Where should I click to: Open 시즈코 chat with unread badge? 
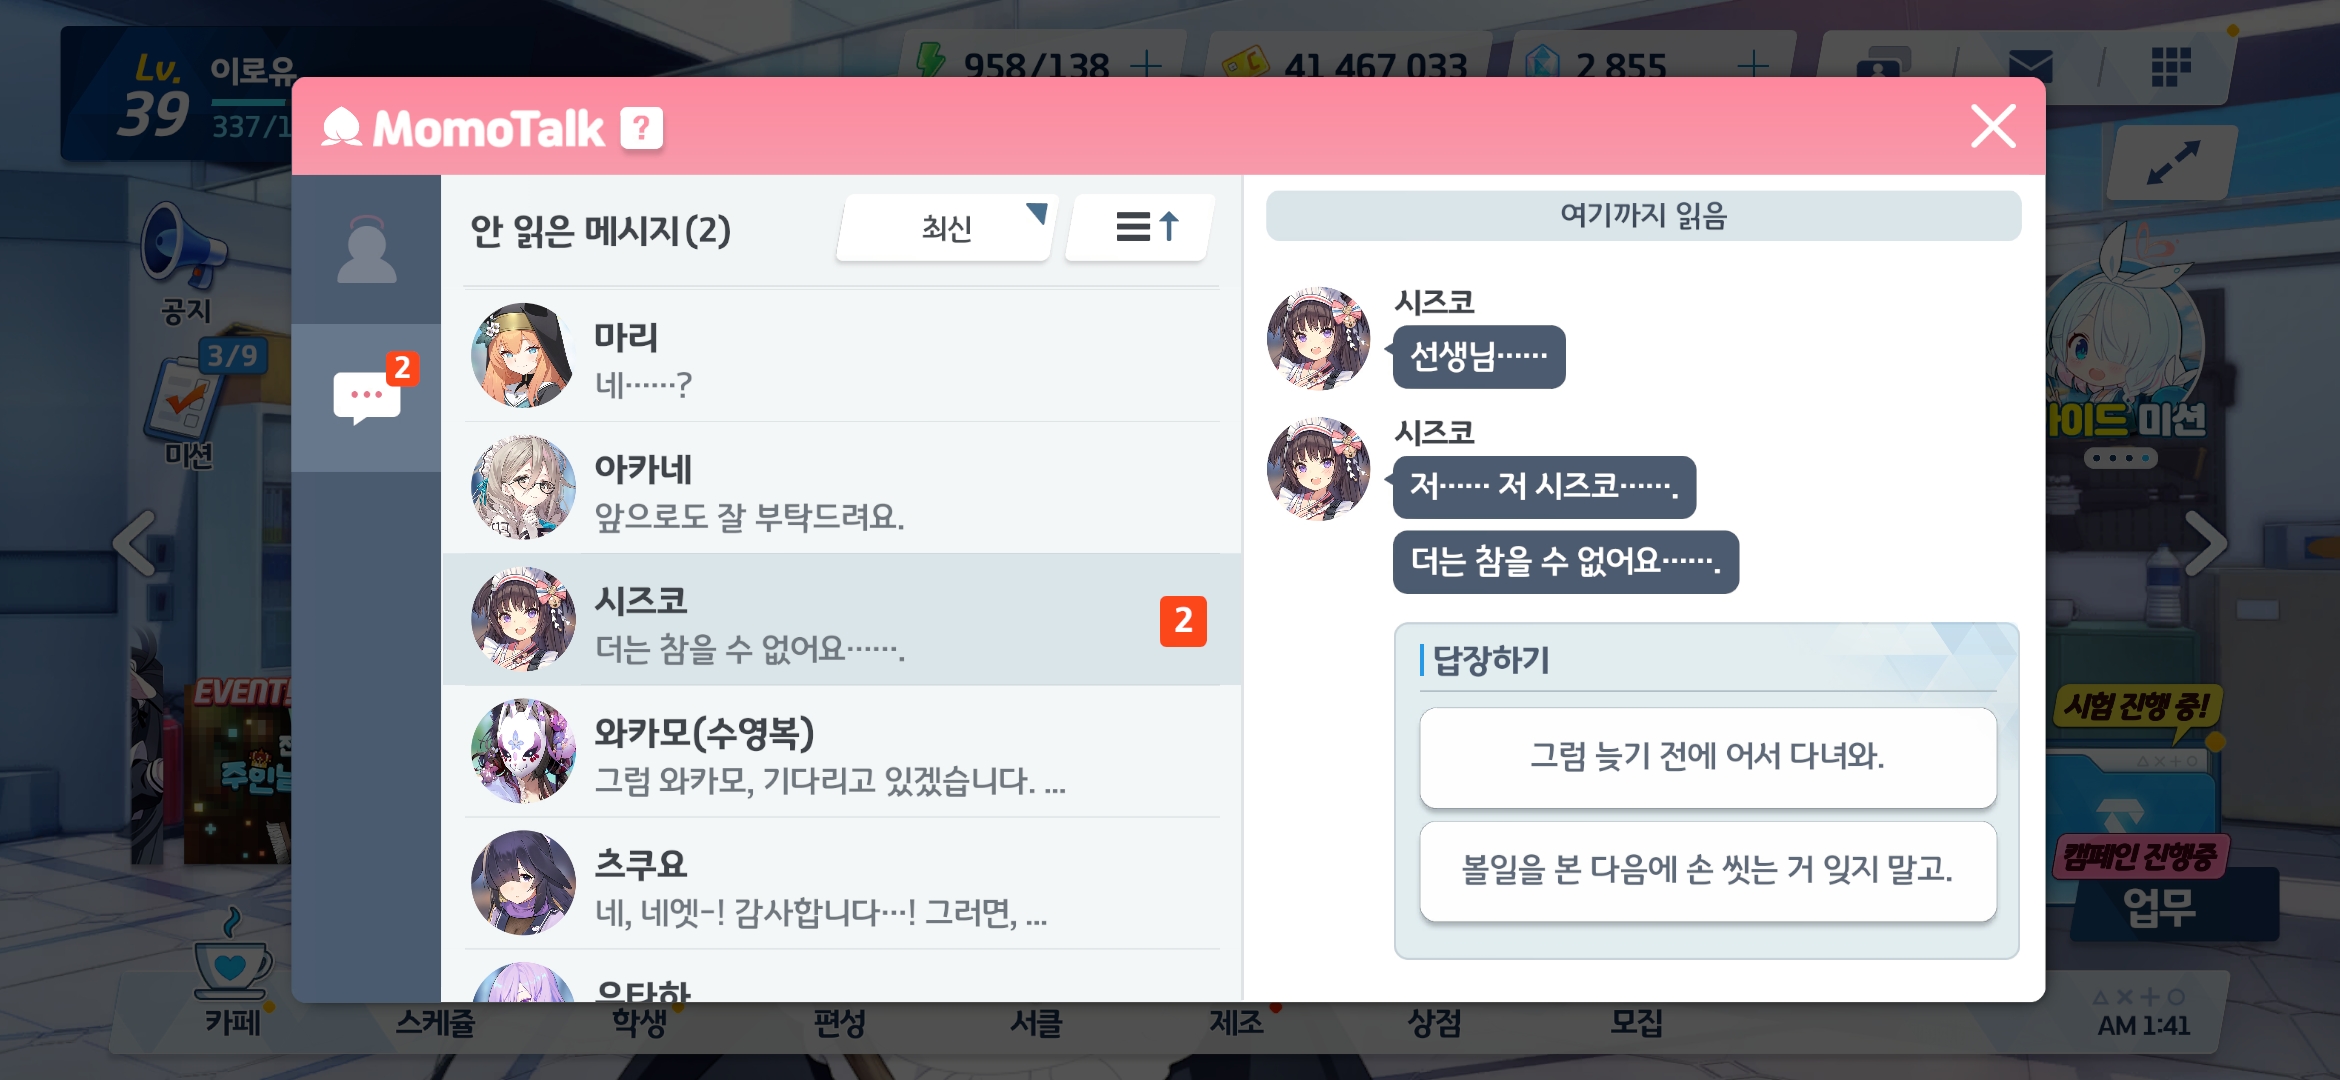click(841, 620)
